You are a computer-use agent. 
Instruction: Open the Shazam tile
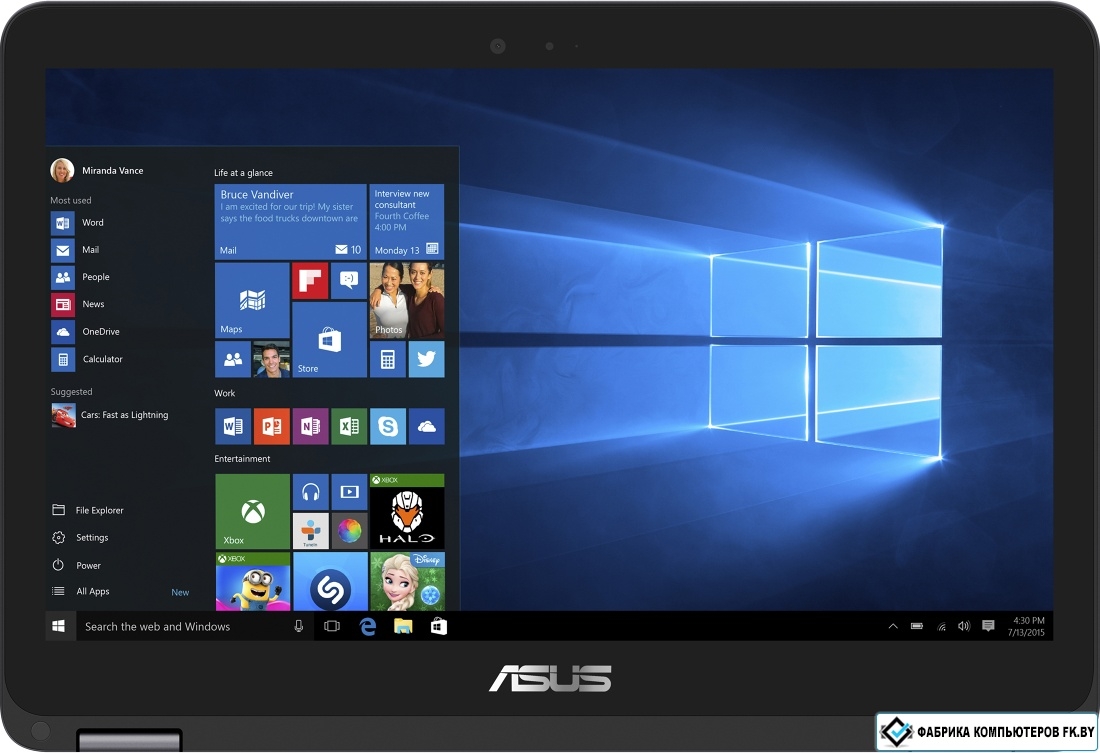[x=330, y=582]
